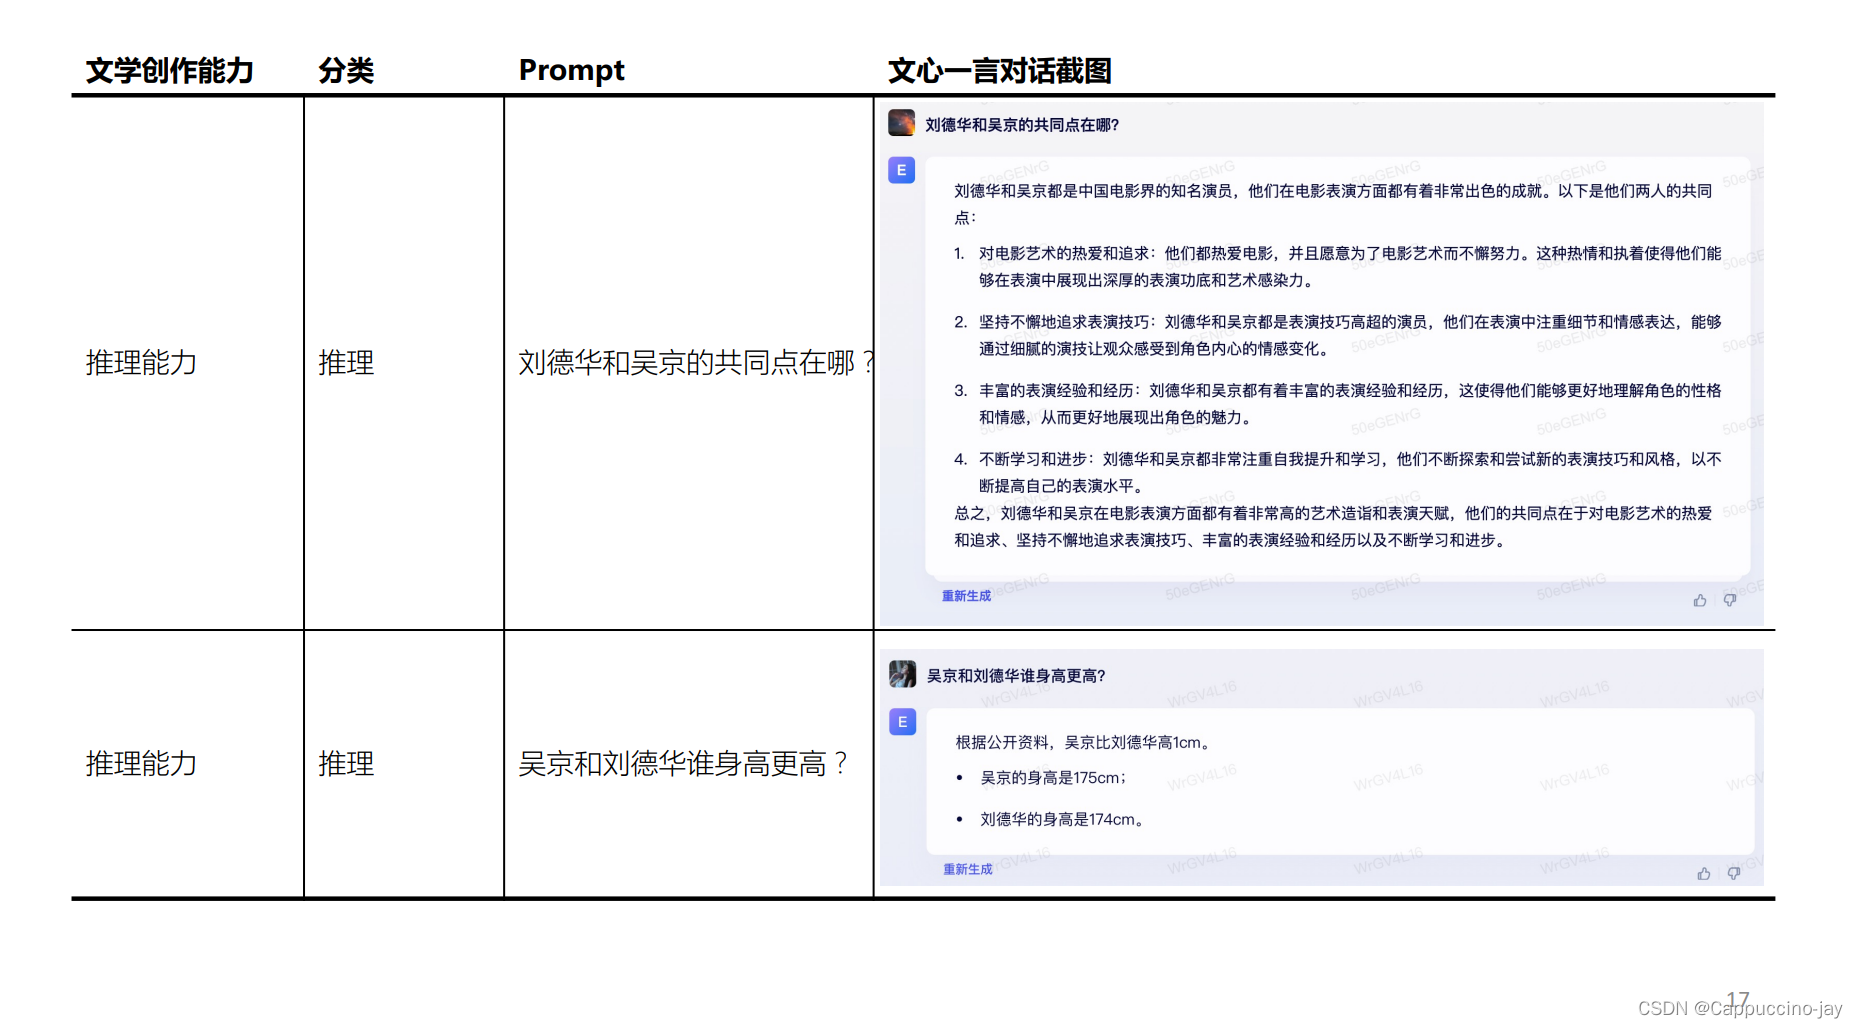This screenshot has height=1028, width=1858.
Task: Click thumbs-down icon under the 身高 answer
Action: click(1734, 873)
